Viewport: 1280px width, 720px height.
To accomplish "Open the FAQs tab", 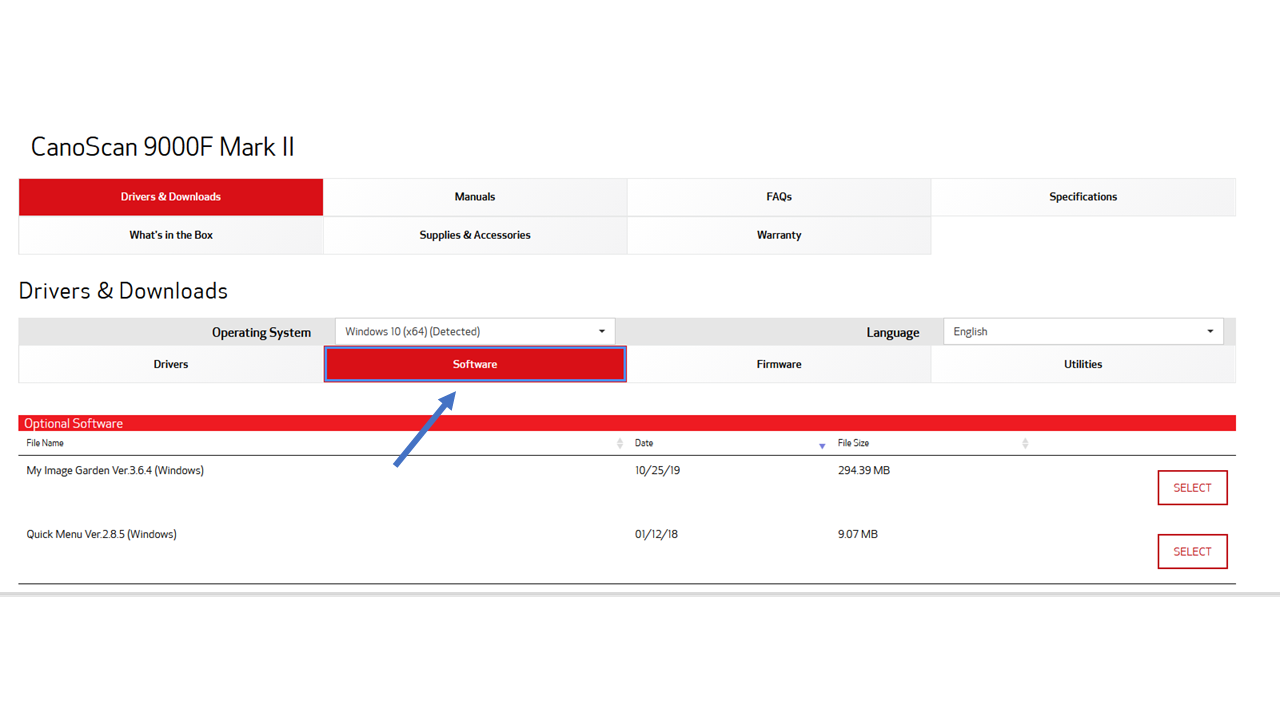I will [x=779, y=197].
